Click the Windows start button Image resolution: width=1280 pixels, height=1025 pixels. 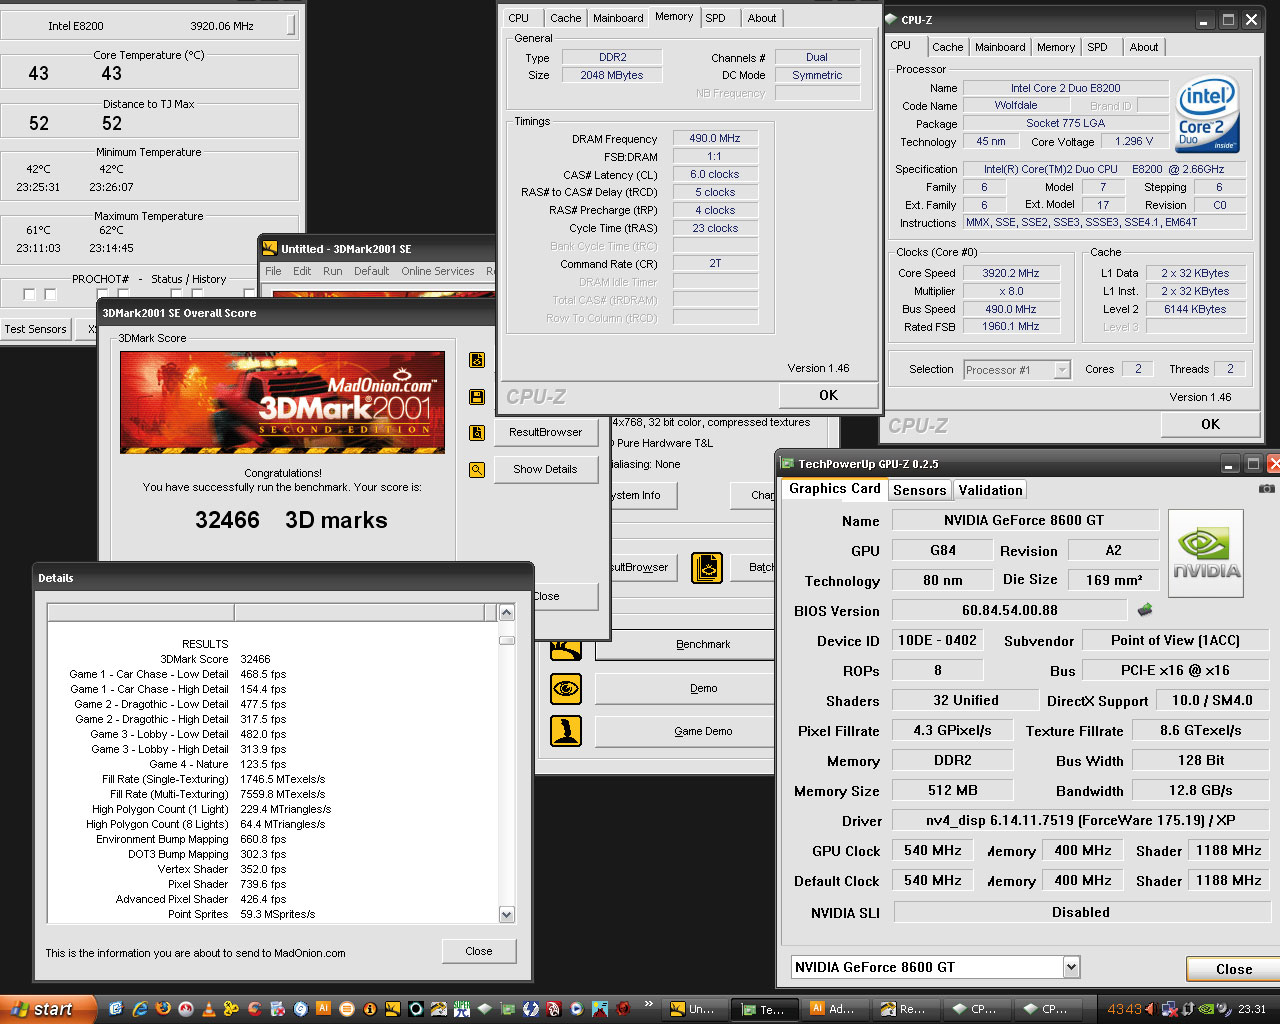[x=47, y=1009]
